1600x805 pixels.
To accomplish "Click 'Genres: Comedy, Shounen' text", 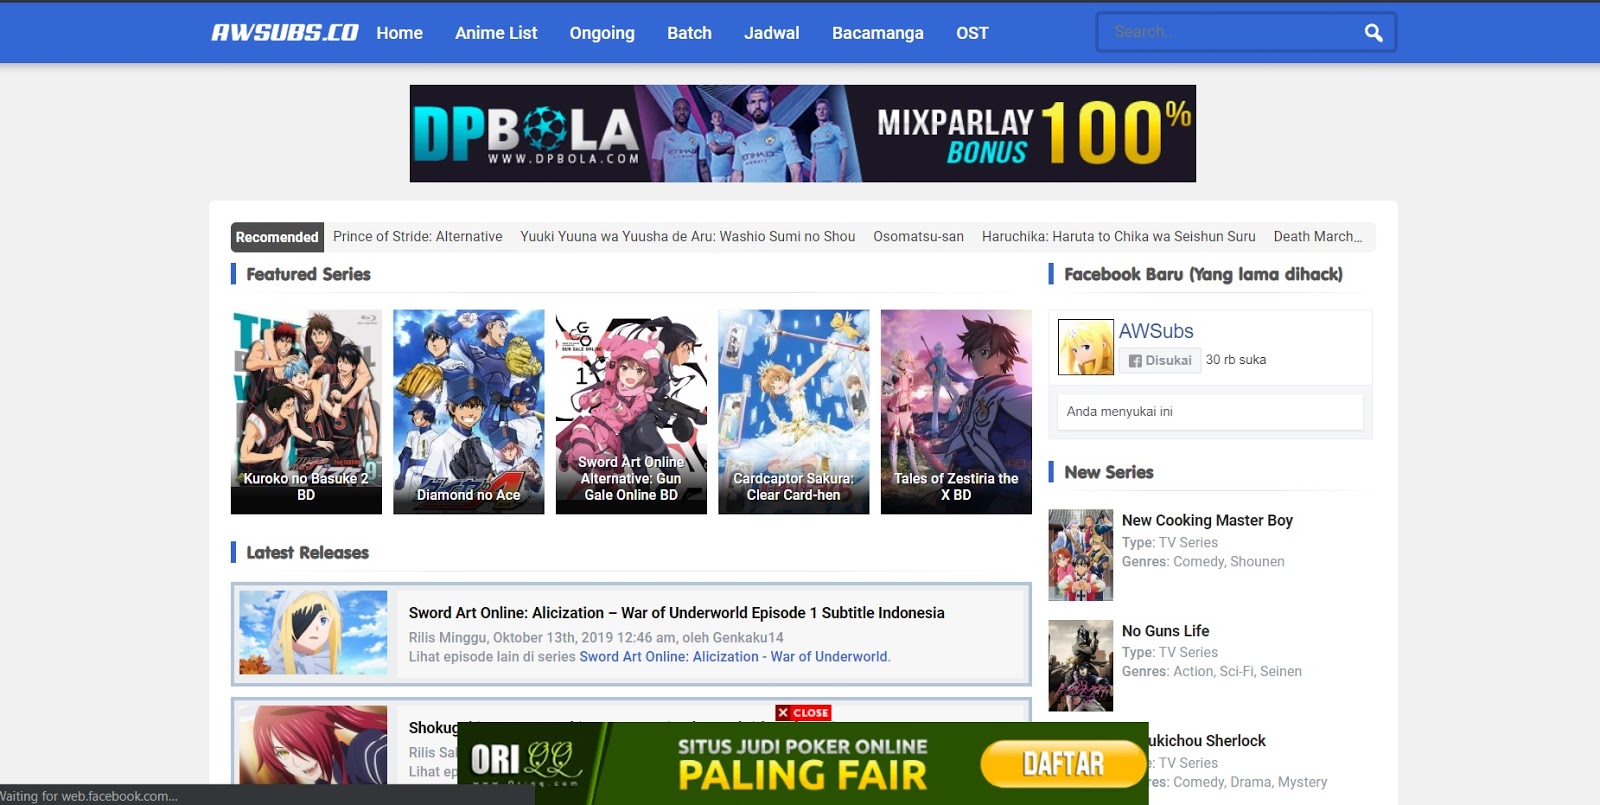I will 1203,561.
